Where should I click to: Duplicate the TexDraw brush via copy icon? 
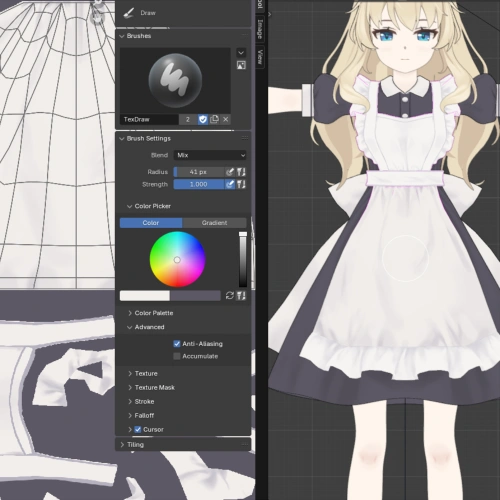tap(214, 119)
